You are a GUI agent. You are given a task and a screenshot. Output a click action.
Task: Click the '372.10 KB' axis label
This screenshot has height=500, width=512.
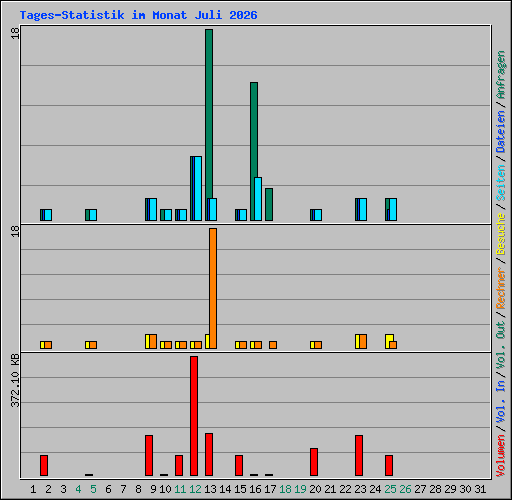(x=15, y=380)
